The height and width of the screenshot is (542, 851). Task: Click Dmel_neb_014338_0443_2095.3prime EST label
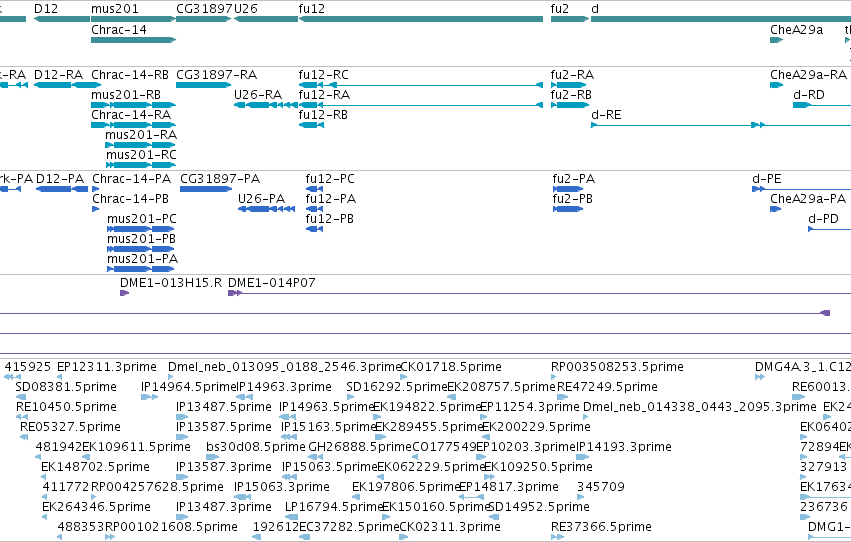tap(699, 407)
